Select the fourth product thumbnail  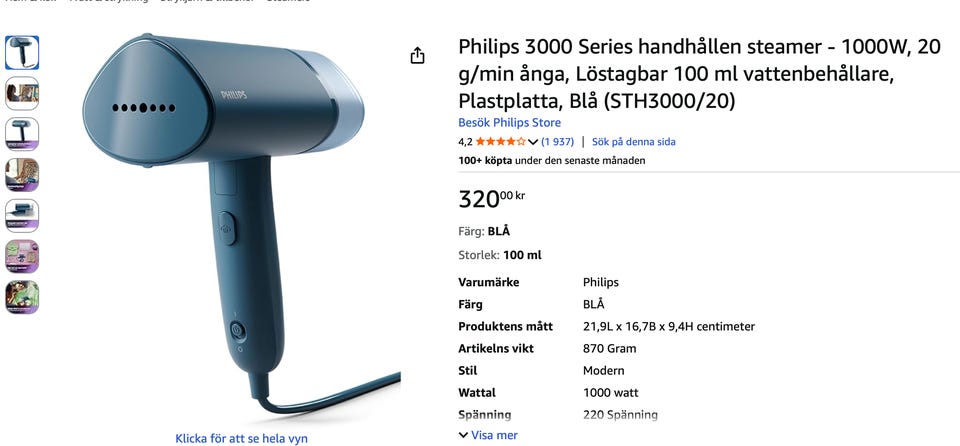22,175
